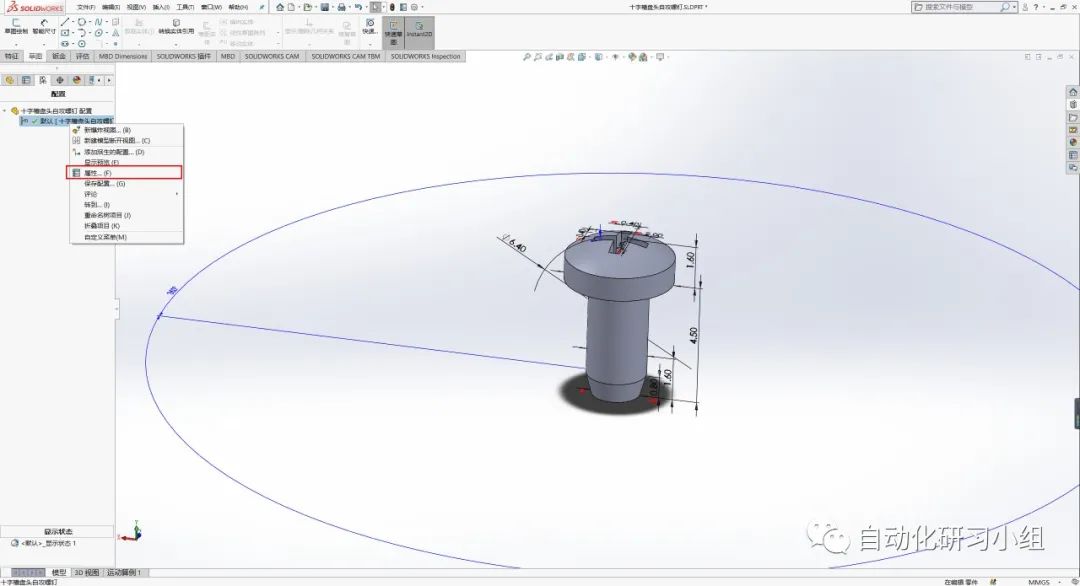This screenshot has width=1080, height=586.
Task: Switch to the 运动算例 1 bottom tab
Action: coord(125,572)
